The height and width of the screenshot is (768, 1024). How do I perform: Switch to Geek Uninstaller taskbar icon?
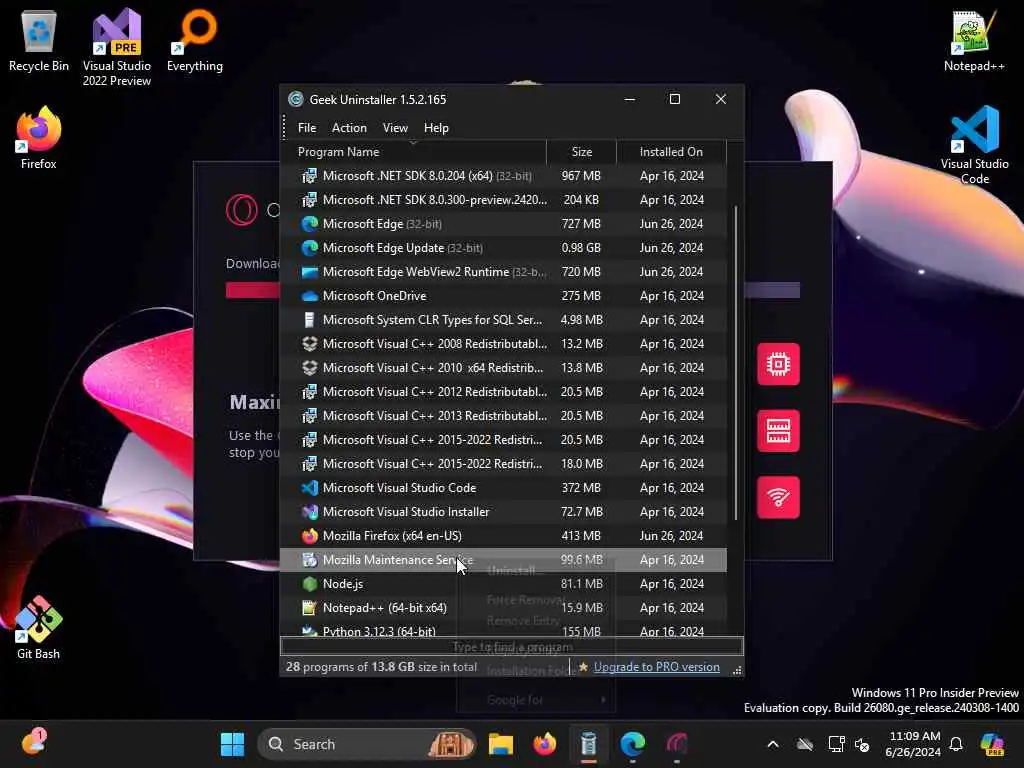(588, 744)
